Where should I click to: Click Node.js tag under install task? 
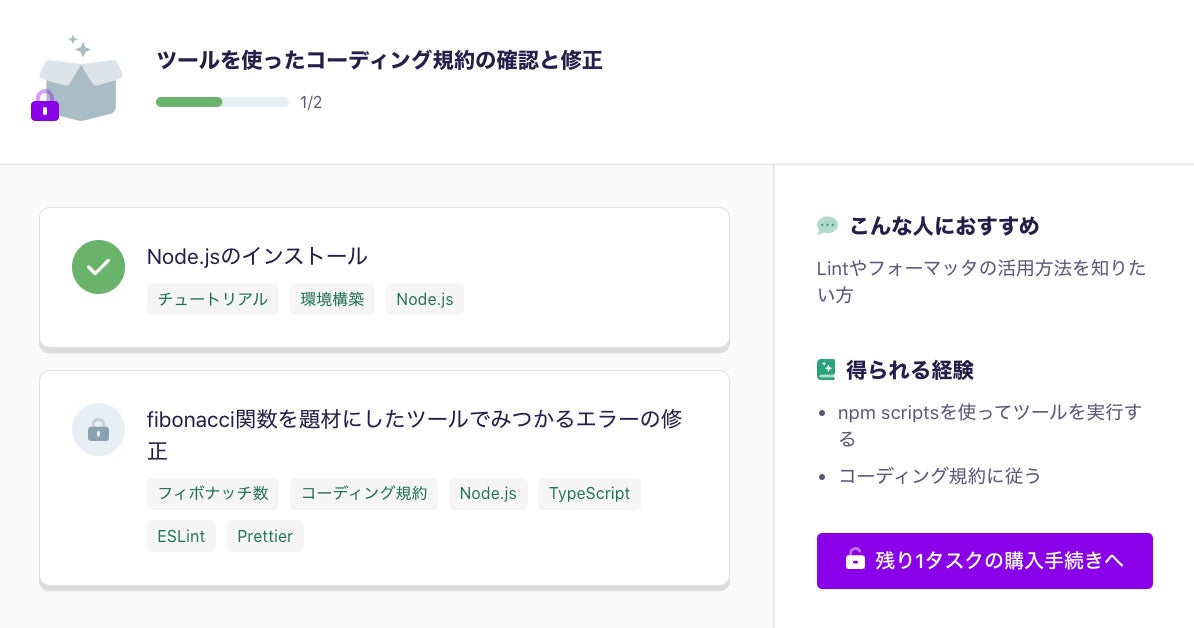coord(424,299)
